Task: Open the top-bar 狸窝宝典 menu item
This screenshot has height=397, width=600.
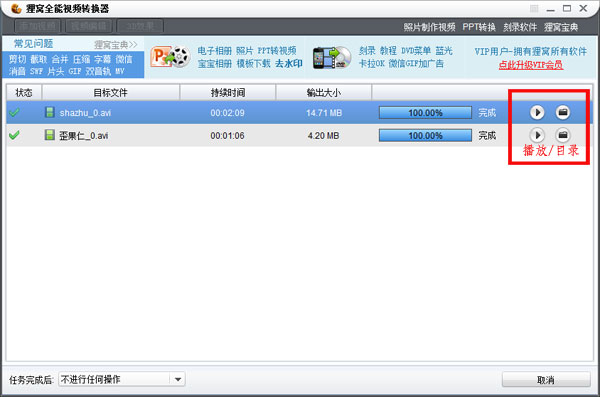Action: tap(561, 27)
